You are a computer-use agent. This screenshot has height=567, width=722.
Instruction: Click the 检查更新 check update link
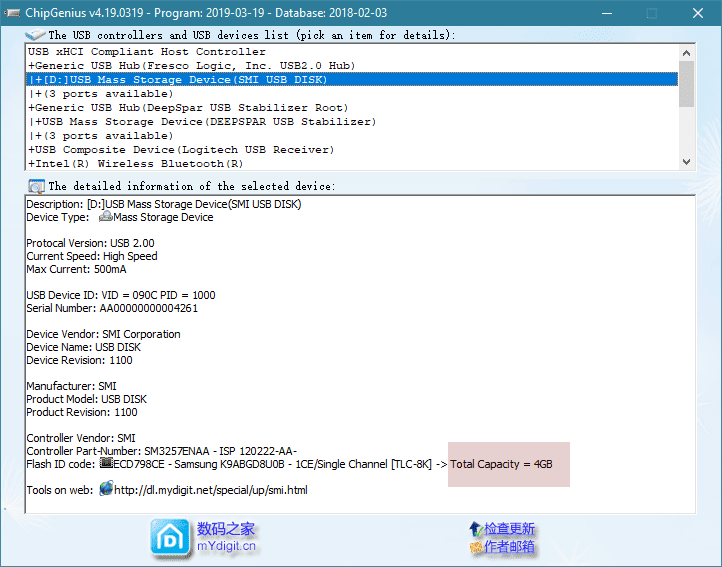(509, 529)
